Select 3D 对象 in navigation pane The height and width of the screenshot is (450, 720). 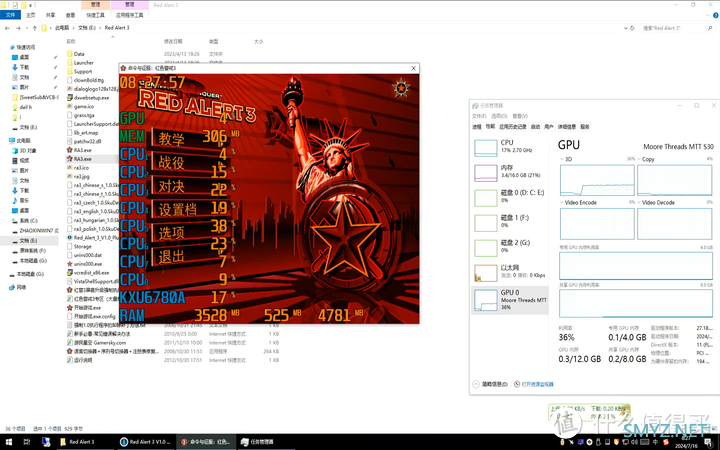[28, 151]
